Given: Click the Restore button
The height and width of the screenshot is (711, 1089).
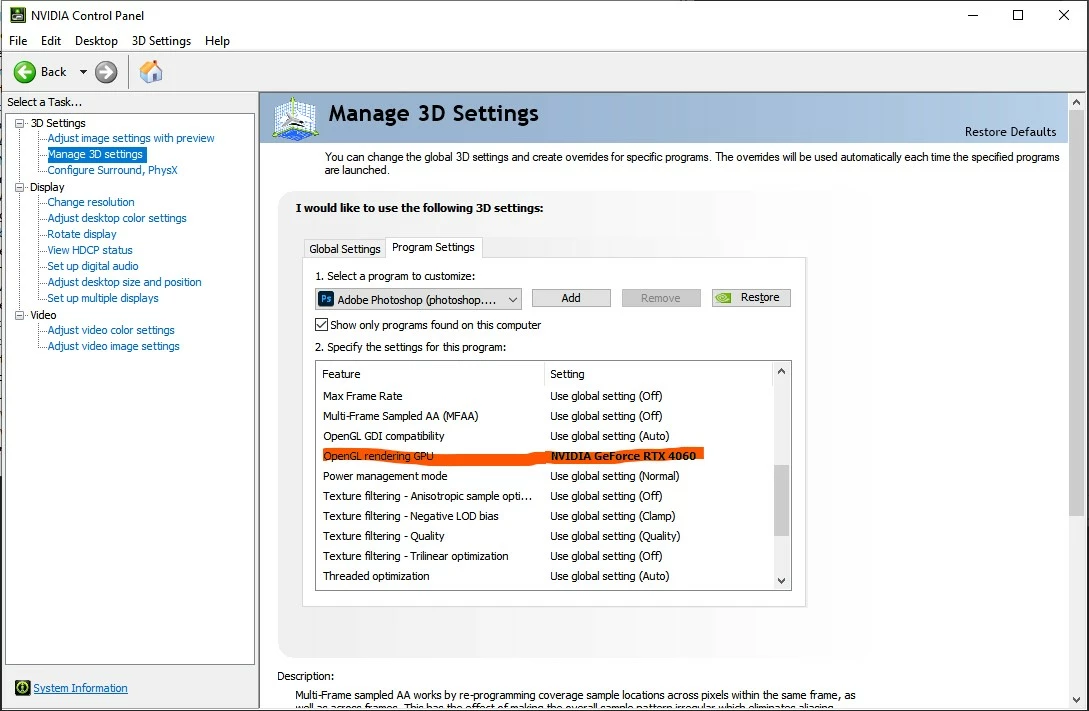Looking at the screenshot, I should tap(751, 298).
